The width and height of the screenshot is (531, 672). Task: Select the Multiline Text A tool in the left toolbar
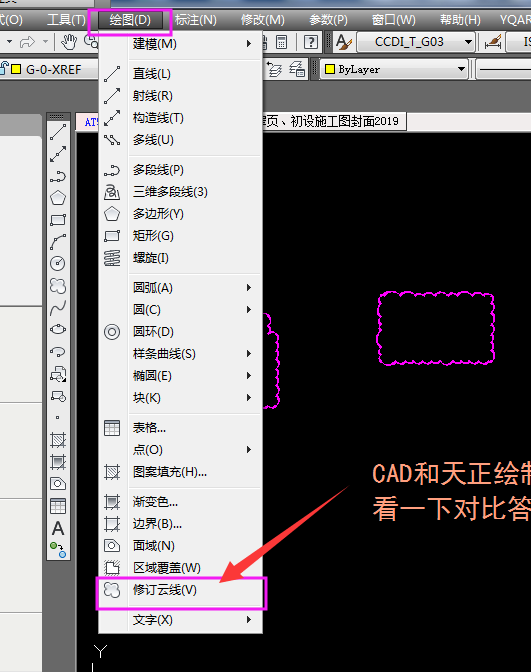tap(58, 528)
